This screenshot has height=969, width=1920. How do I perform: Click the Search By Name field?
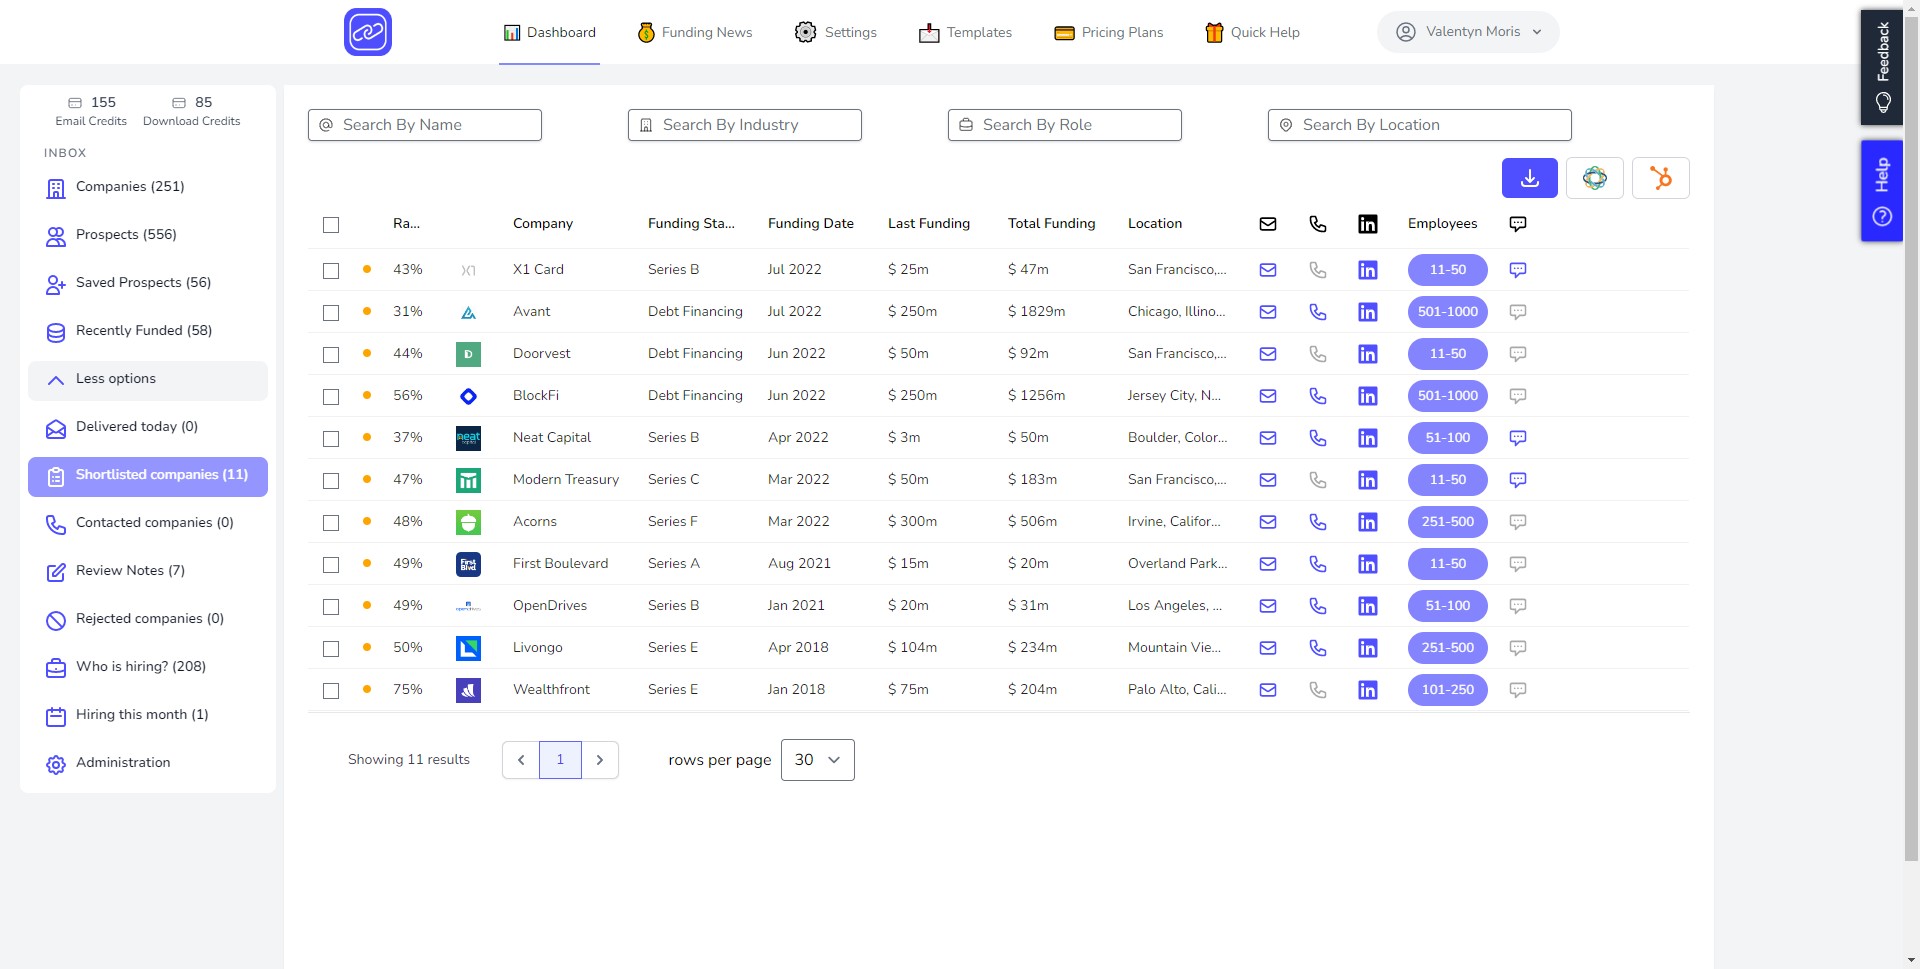[425, 125]
